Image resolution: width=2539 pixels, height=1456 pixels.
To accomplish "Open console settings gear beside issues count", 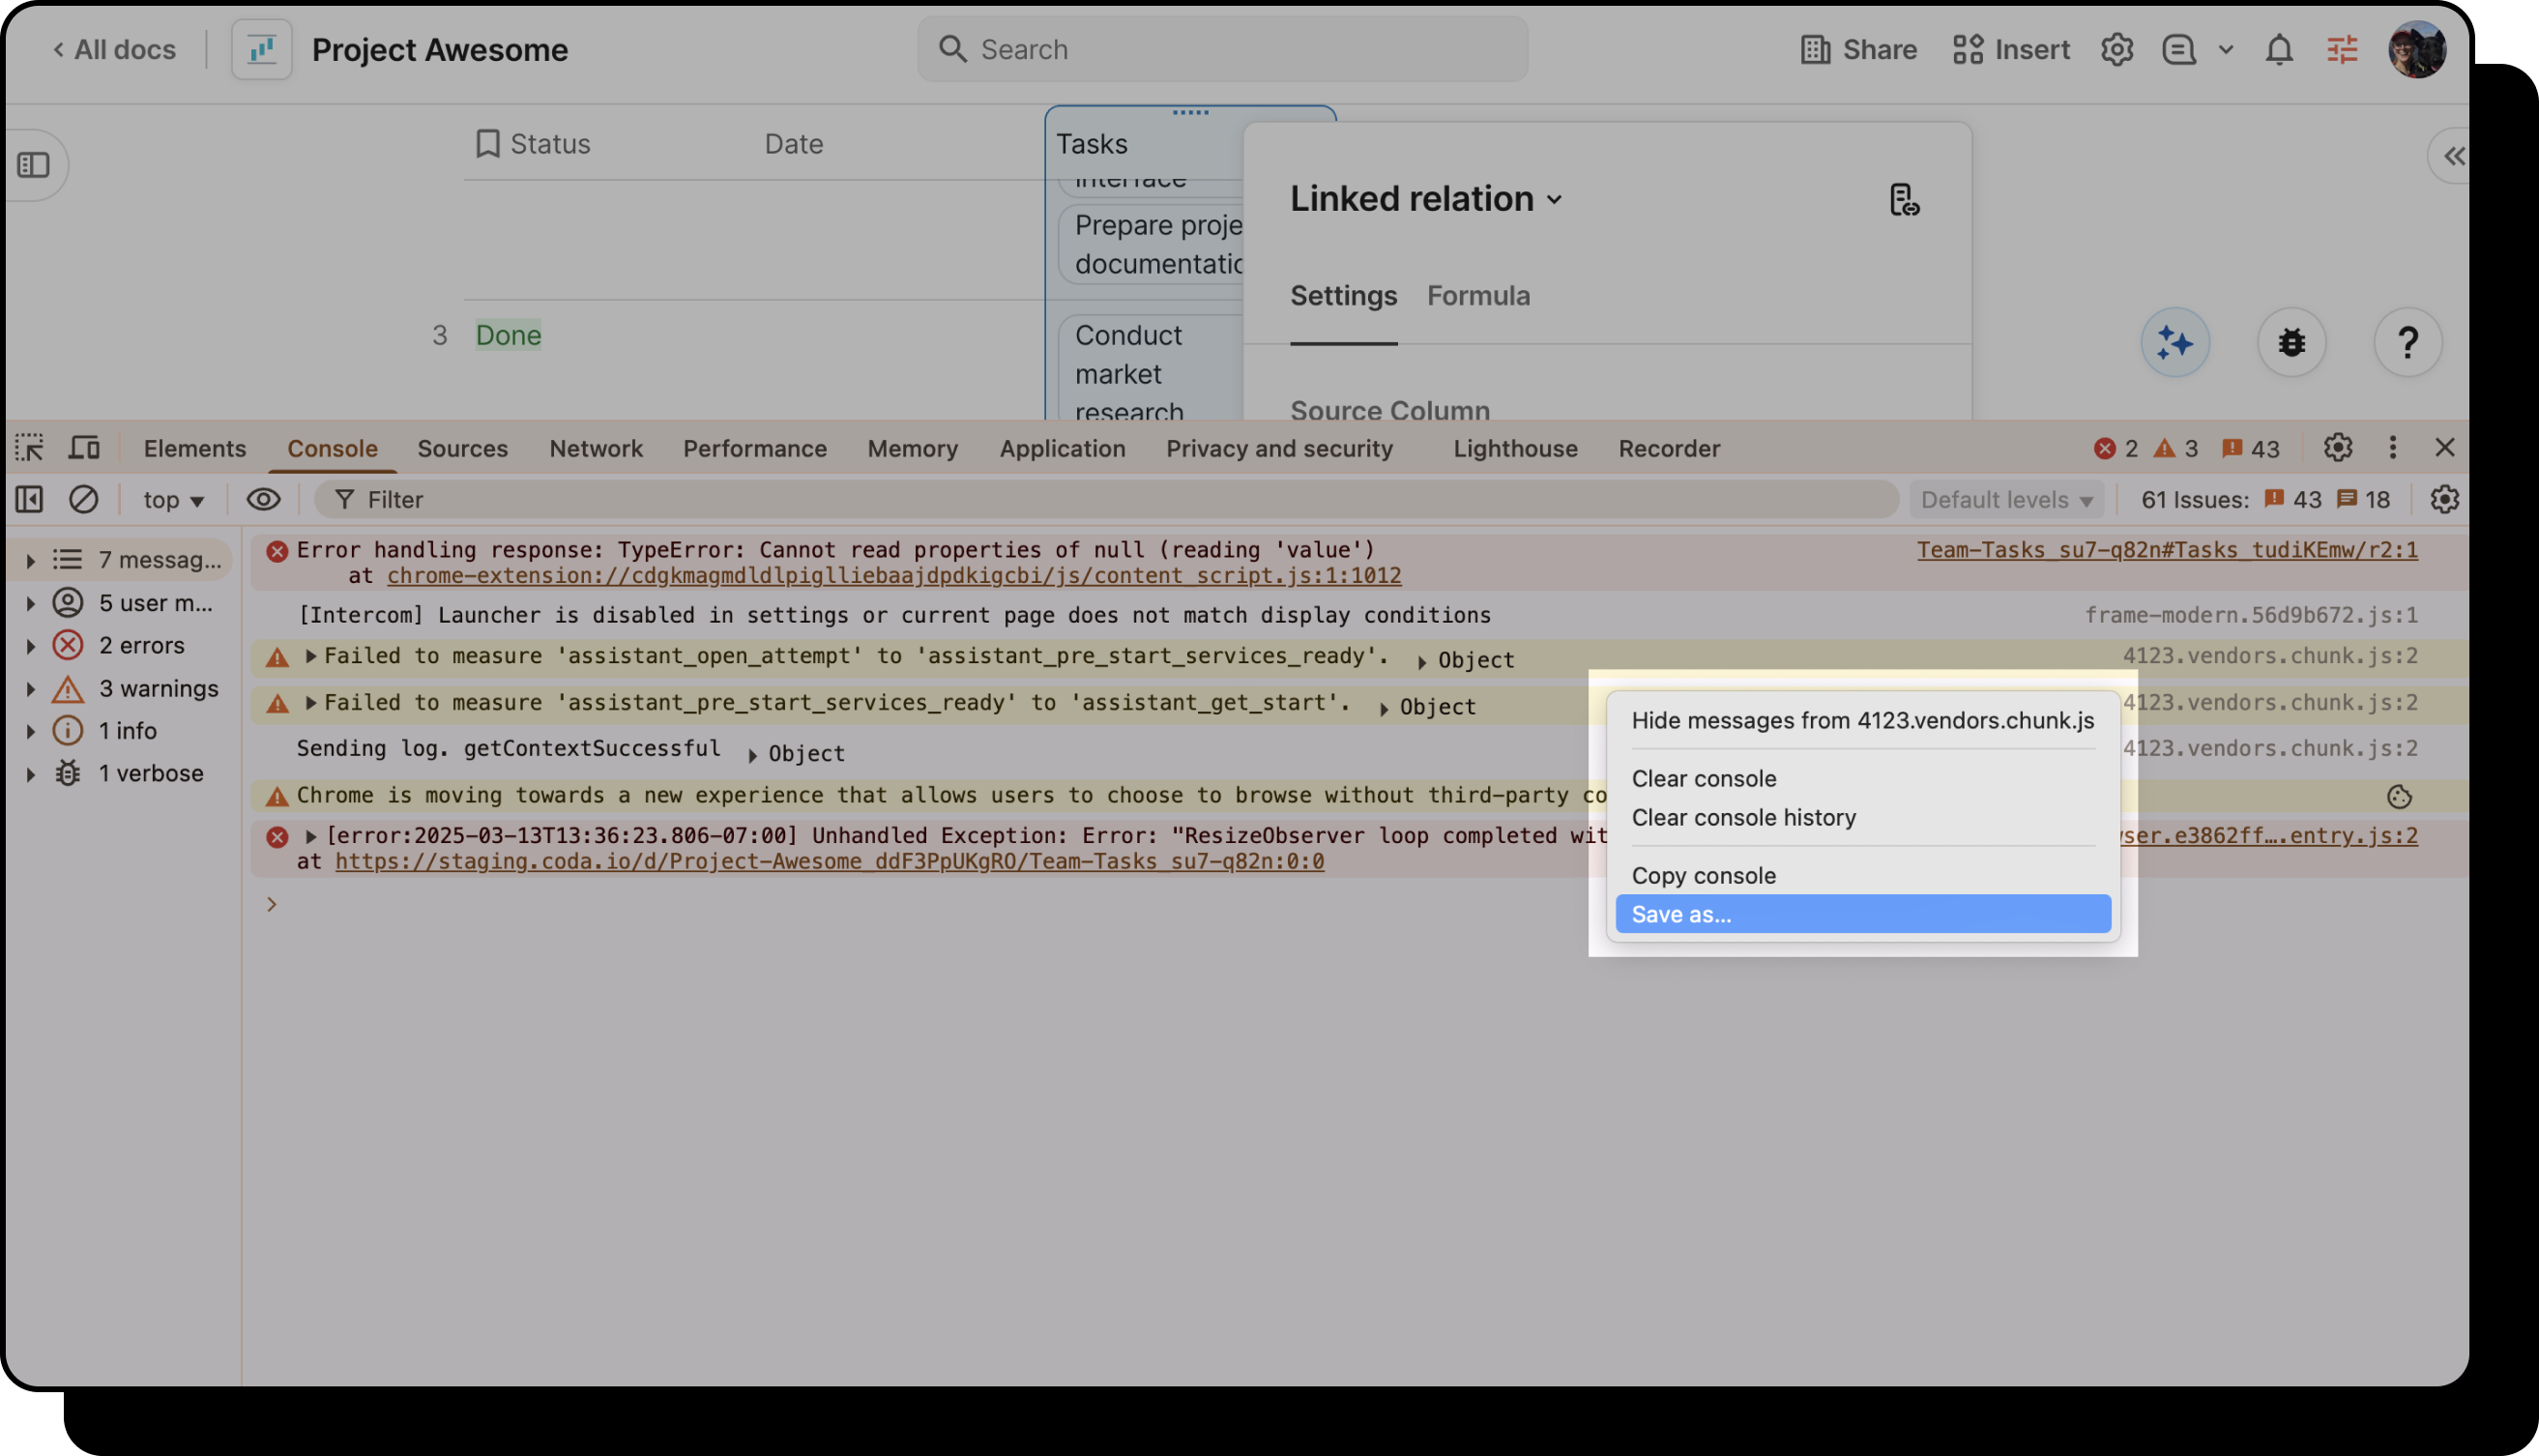I will tap(2443, 499).
